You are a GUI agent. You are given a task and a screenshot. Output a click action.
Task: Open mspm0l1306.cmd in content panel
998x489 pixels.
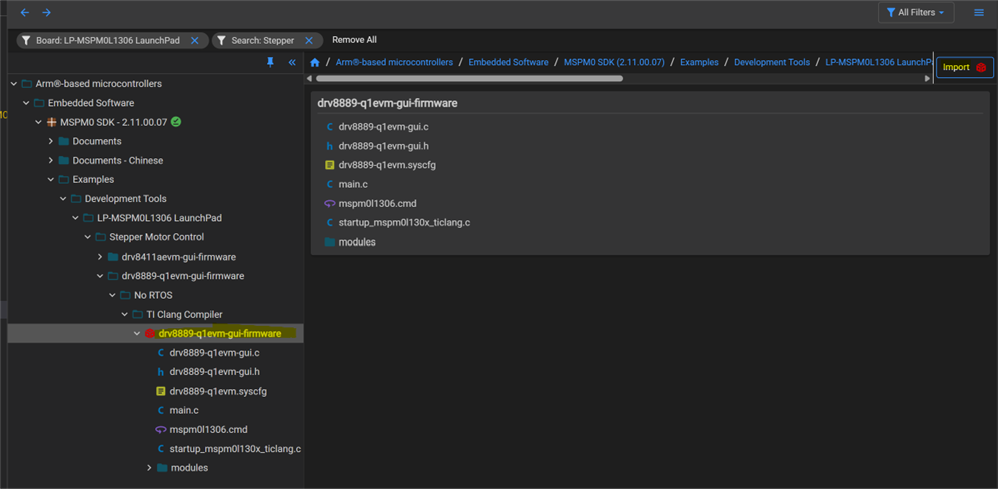pyautogui.click(x=377, y=204)
